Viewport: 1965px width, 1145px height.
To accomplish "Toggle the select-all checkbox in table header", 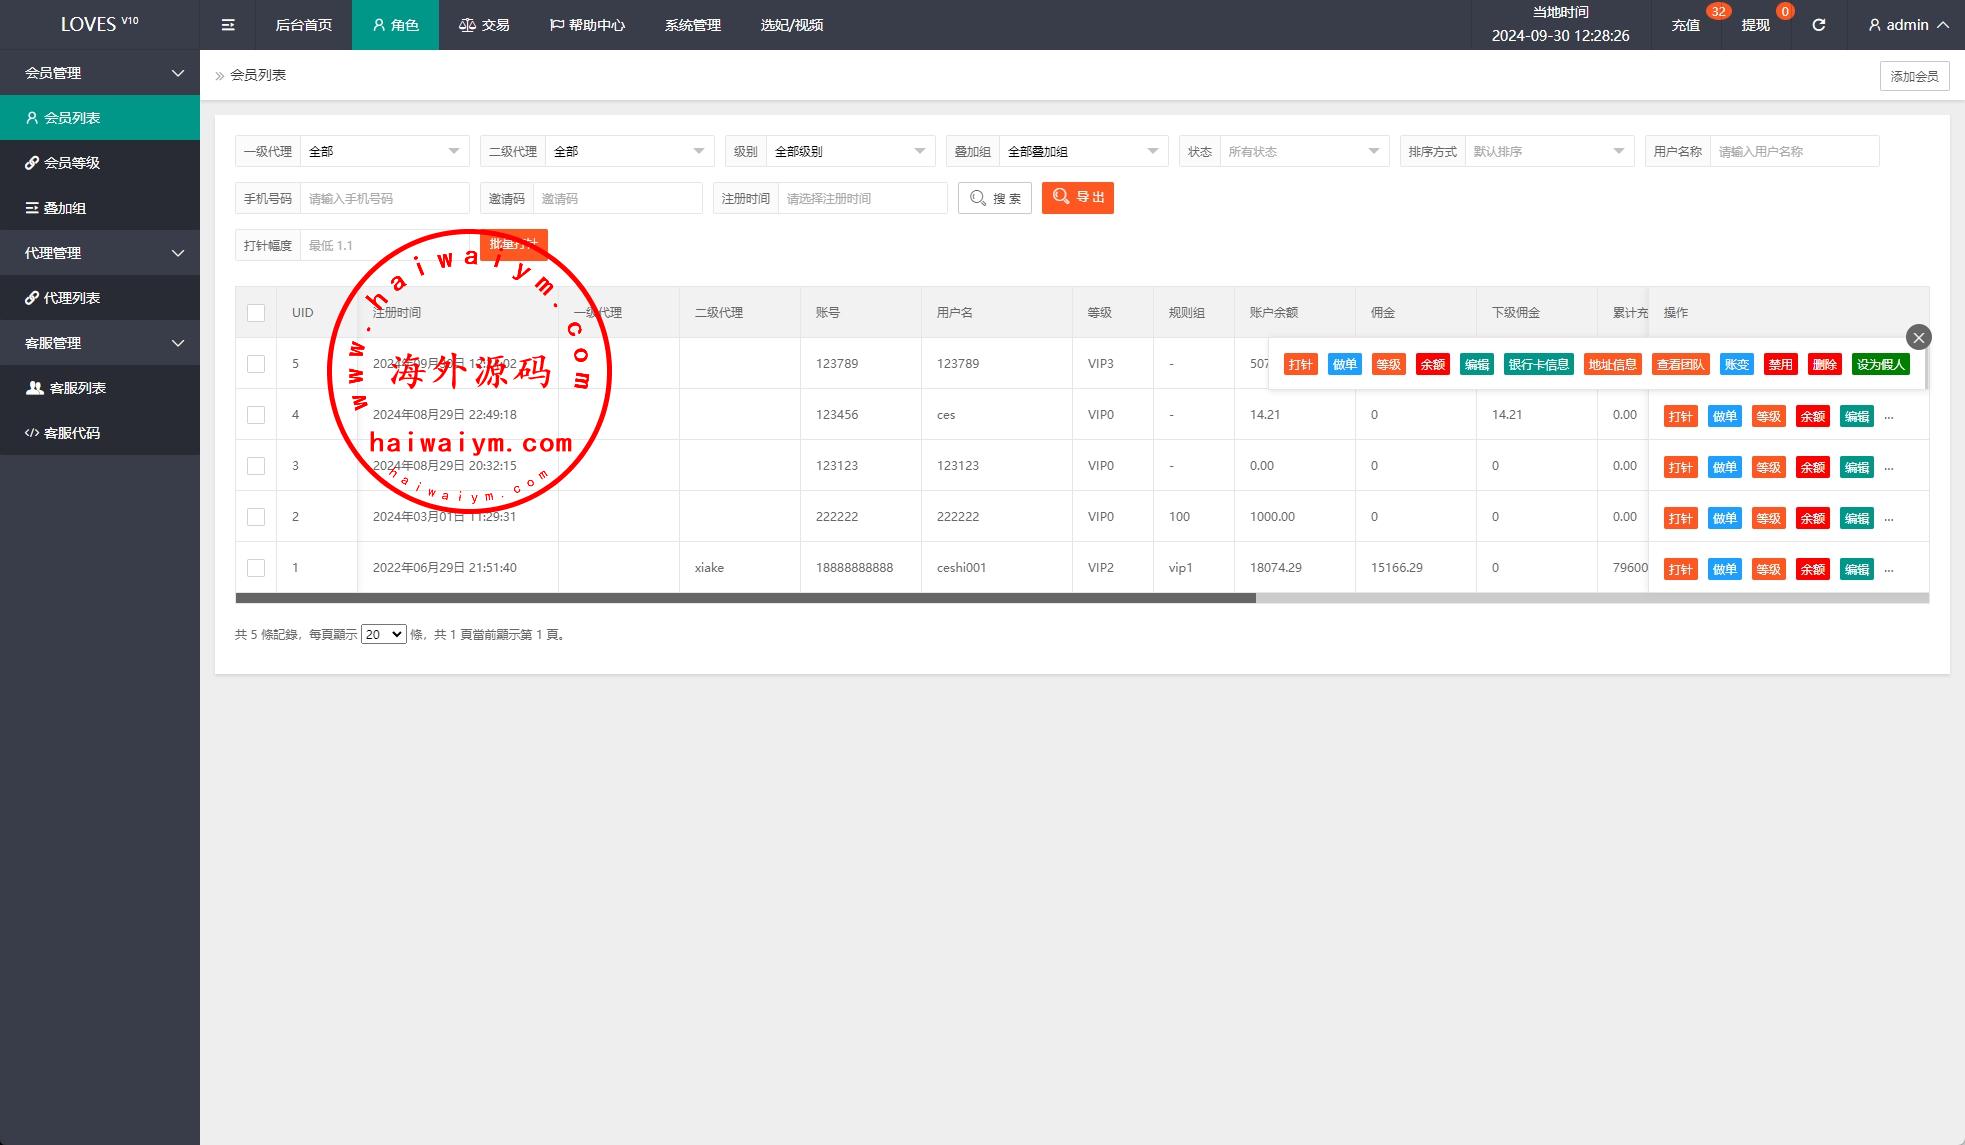I will click(x=256, y=313).
